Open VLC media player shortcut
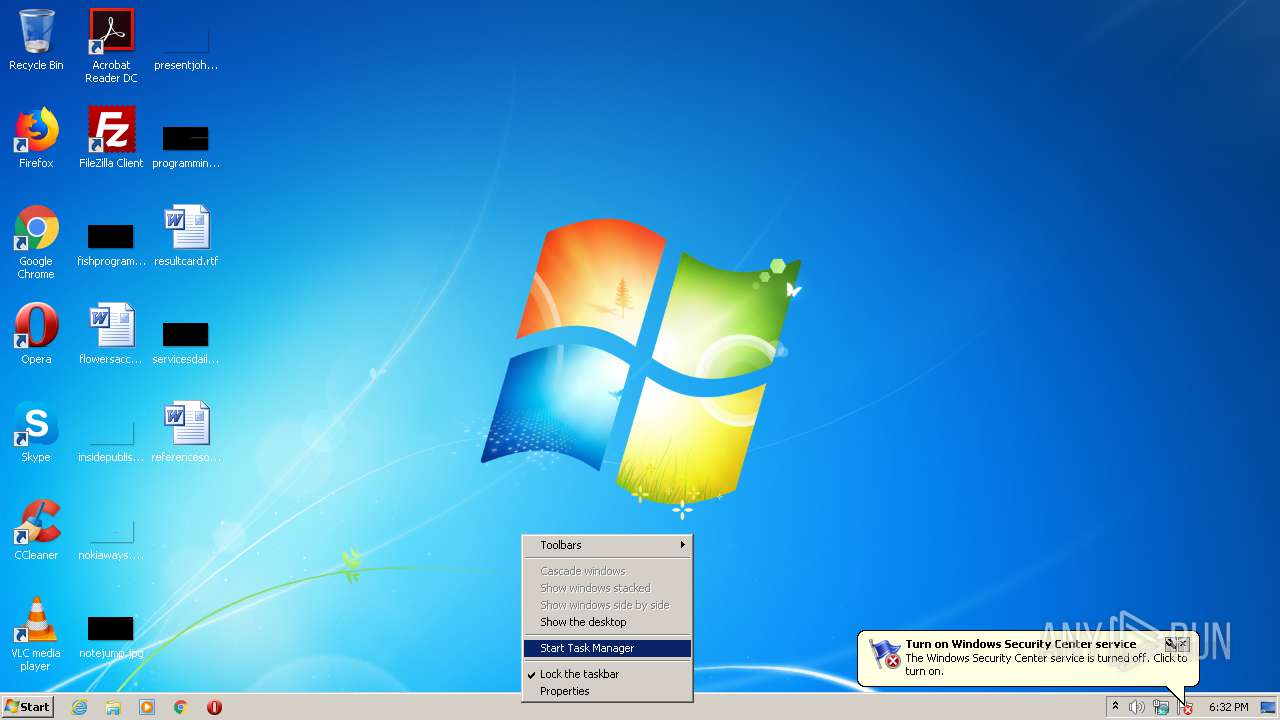1280x720 pixels. (36, 634)
